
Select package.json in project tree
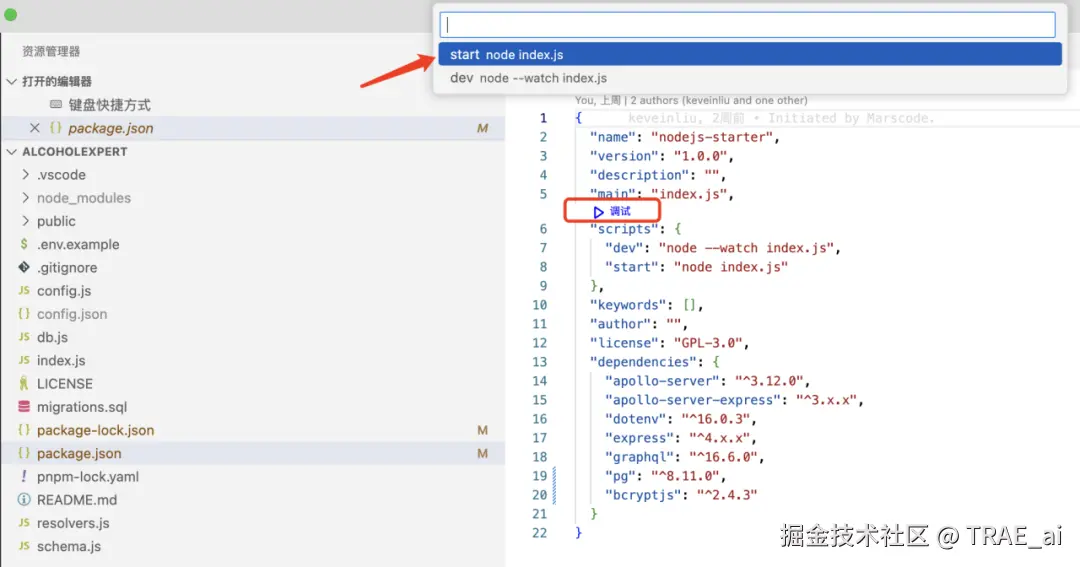(252, 453)
